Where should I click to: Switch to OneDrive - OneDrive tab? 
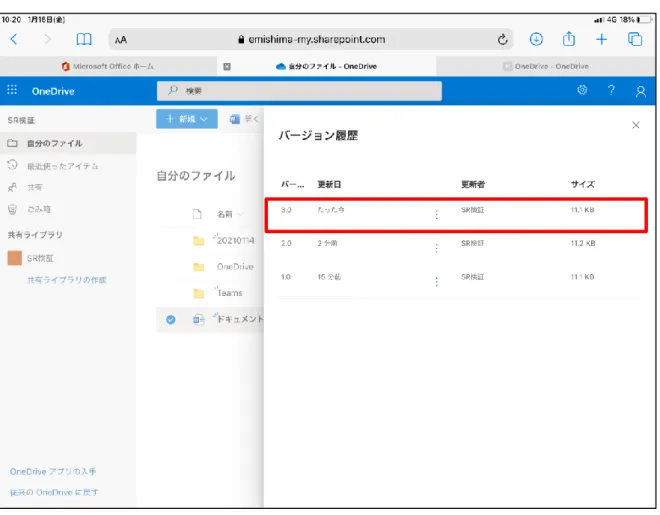(x=546, y=66)
